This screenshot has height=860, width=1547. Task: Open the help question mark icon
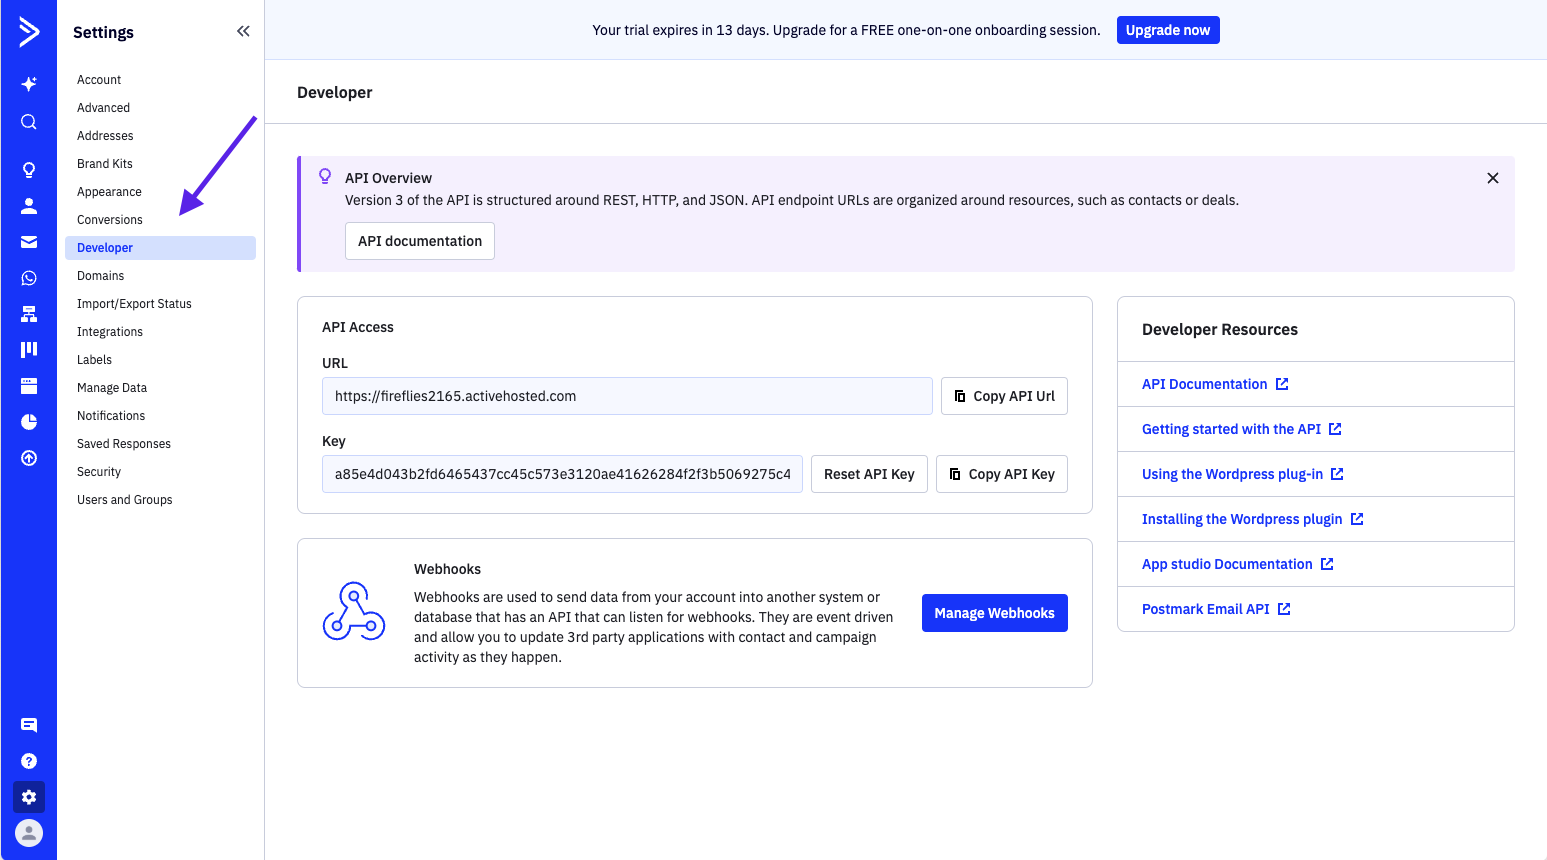click(x=29, y=761)
